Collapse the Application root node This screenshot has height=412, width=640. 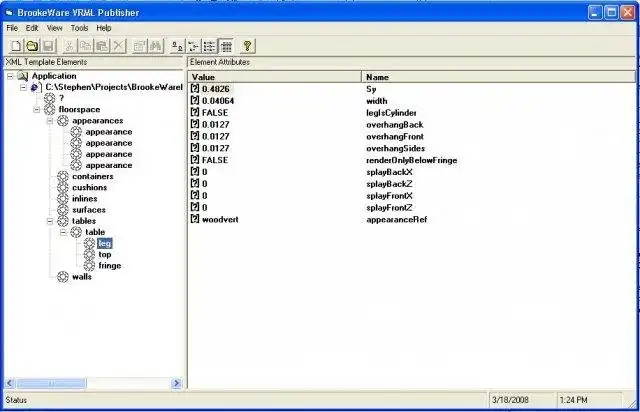(x=10, y=76)
